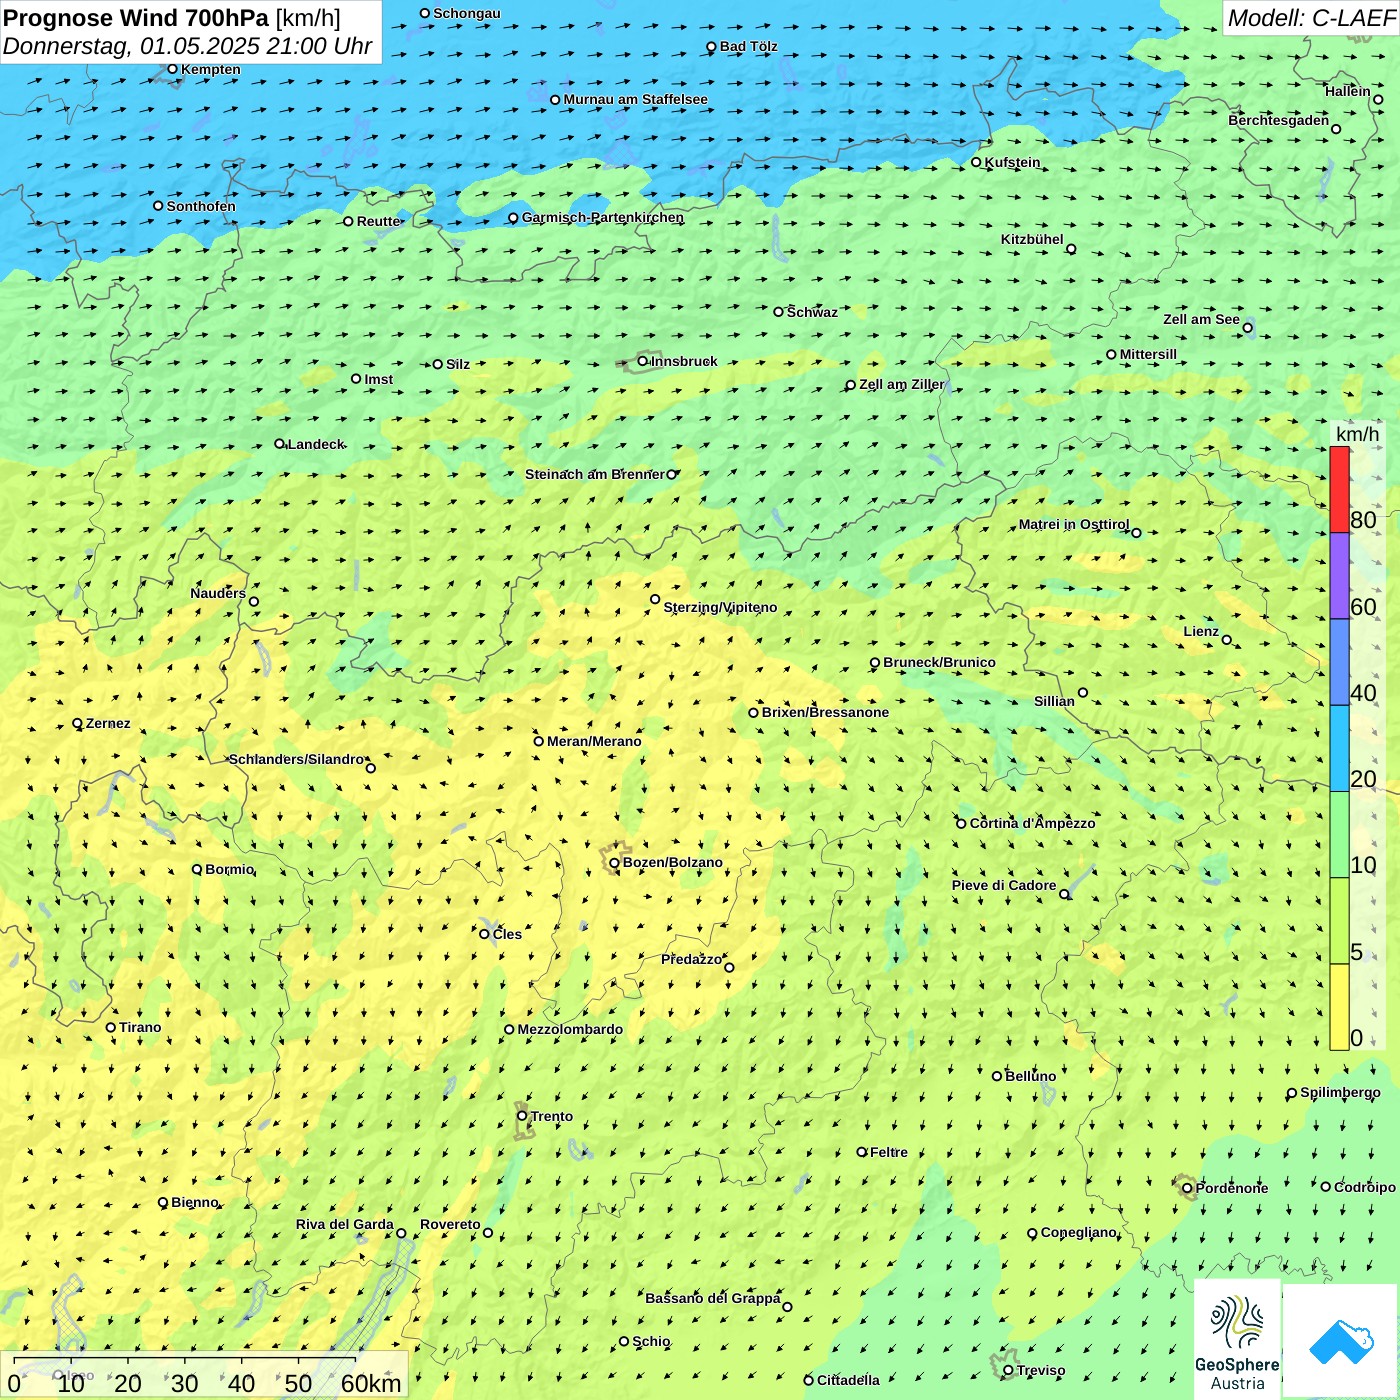
Task: Click the light blue 20–40 legend band
Action: click(1339, 748)
